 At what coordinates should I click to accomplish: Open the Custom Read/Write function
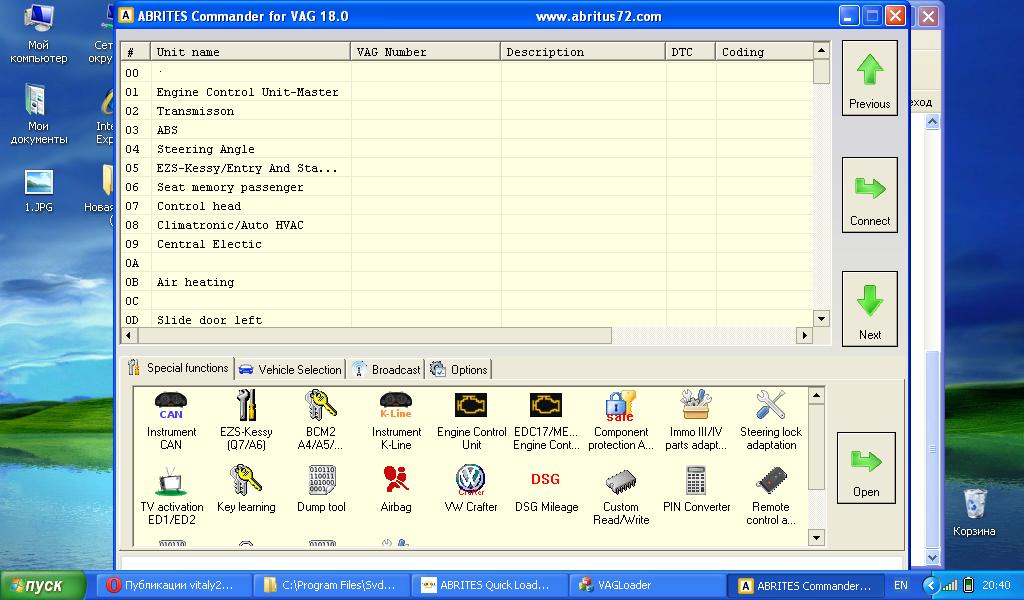pyautogui.click(x=621, y=496)
